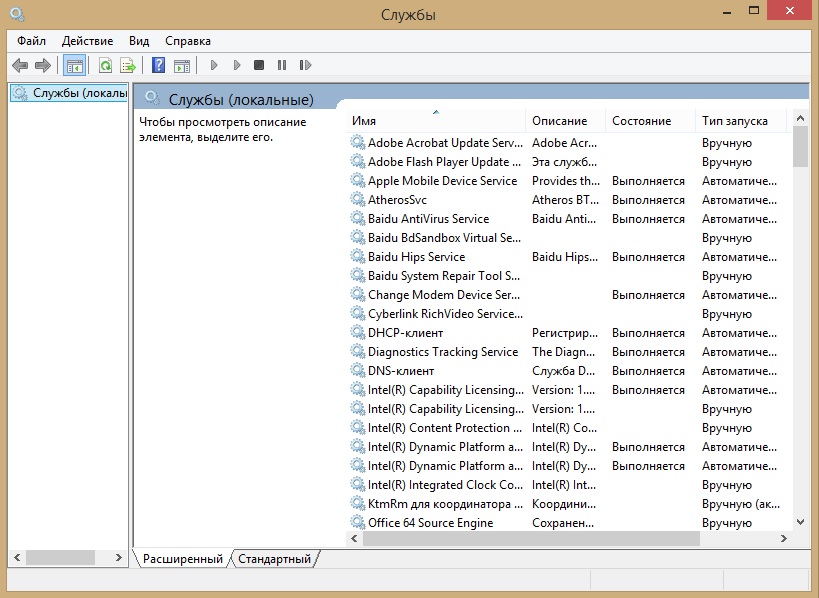Switch to the Стандартный tab
Screen dimensions: 819x598
274,559
